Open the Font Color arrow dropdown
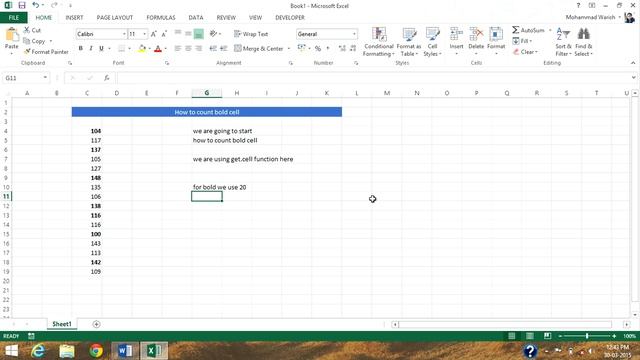640x360 pixels. click(165, 48)
